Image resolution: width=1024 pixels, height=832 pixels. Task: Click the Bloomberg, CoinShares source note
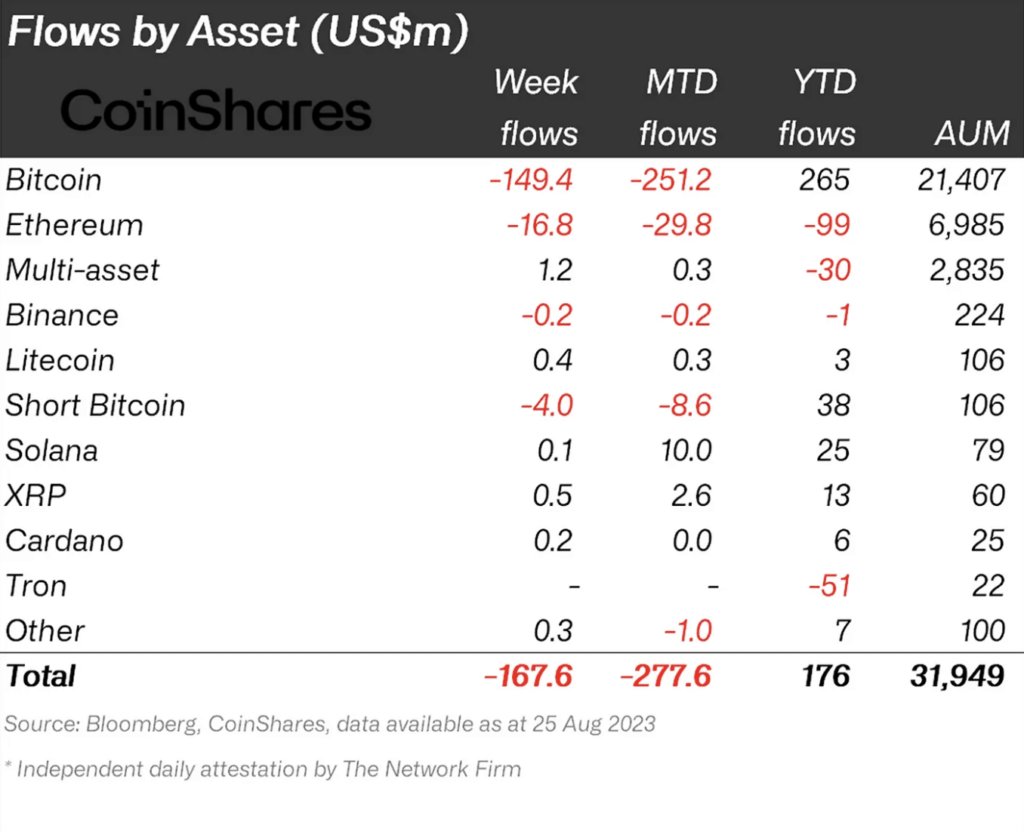[330, 723]
